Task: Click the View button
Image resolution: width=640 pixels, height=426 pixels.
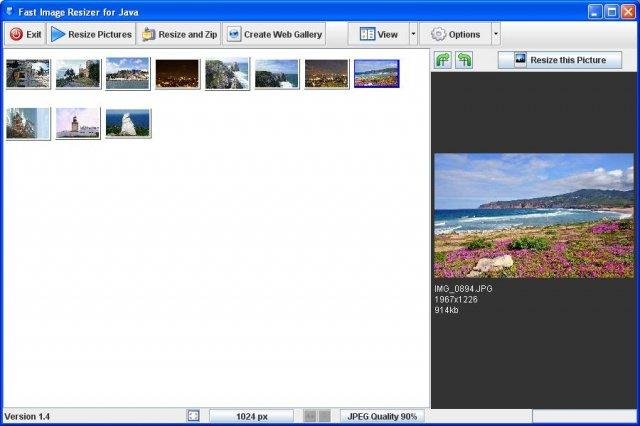Action: (x=379, y=34)
